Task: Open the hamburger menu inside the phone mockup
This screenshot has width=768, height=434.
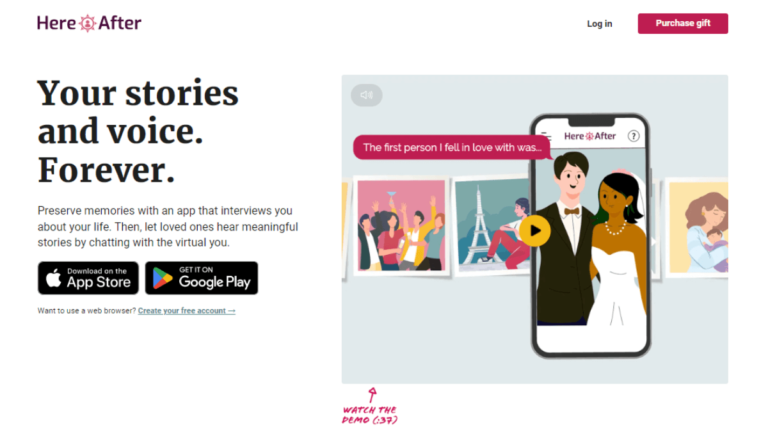Action: pos(546,137)
